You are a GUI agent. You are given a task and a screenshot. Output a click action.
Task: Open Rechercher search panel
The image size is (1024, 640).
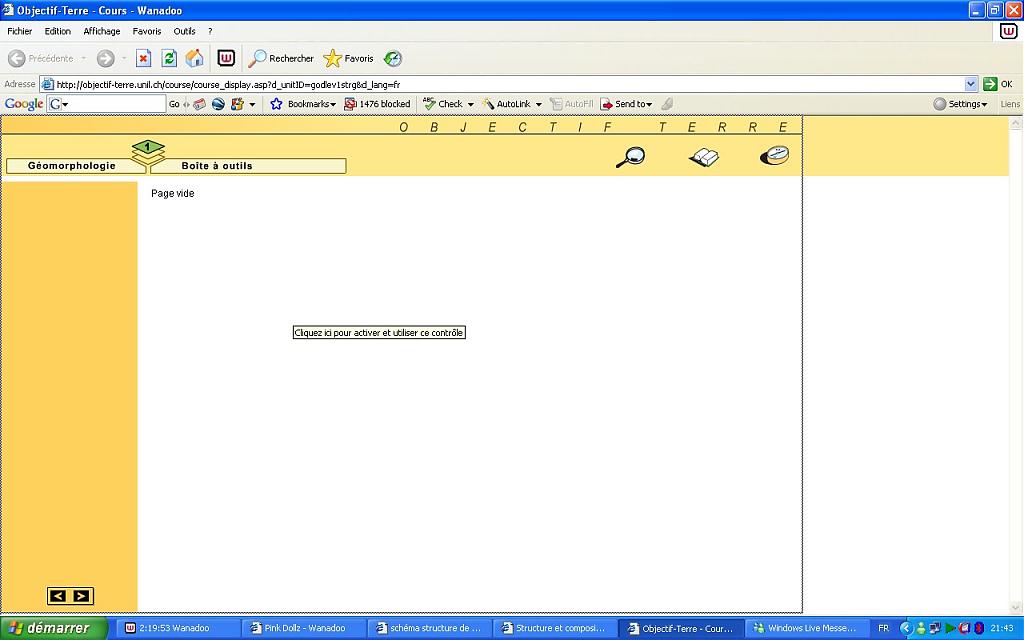[281, 58]
